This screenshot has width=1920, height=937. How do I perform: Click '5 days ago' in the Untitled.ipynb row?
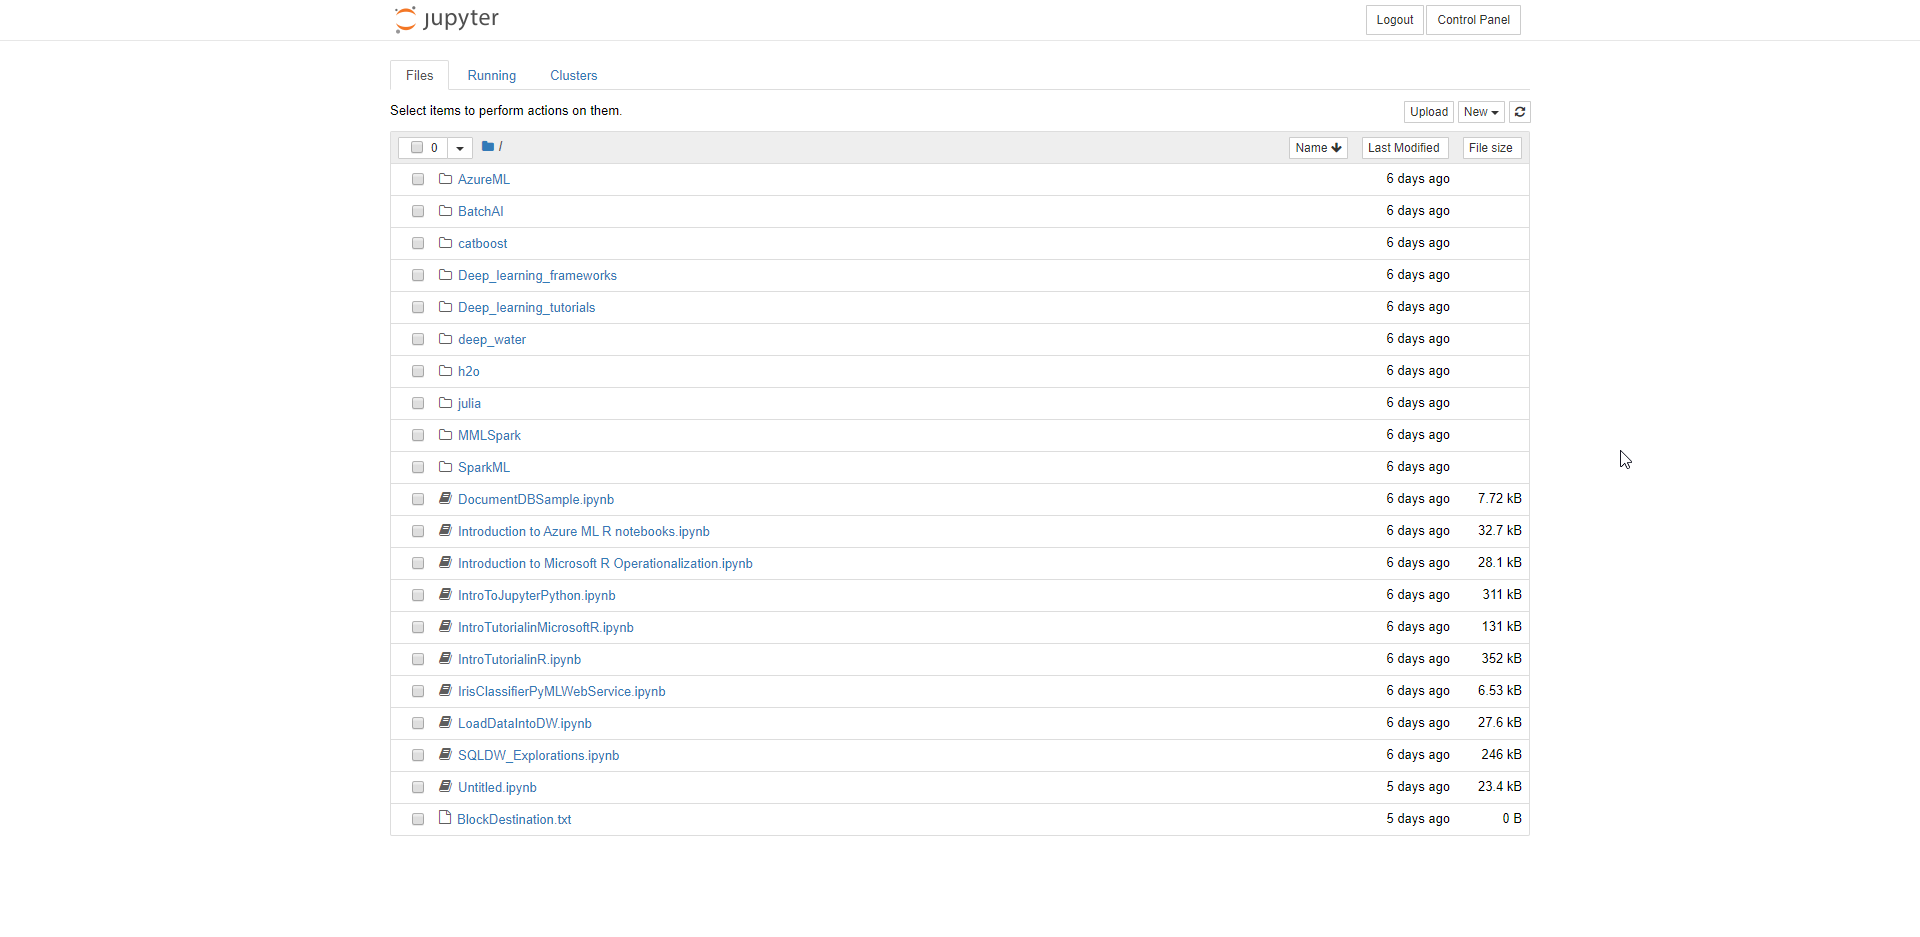pyautogui.click(x=1417, y=787)
